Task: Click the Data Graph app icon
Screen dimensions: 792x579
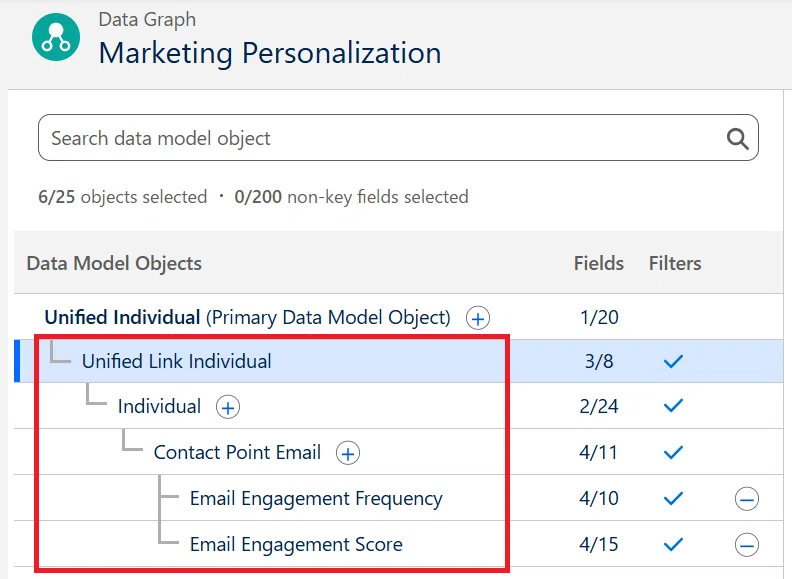Action: pos(56,37)
